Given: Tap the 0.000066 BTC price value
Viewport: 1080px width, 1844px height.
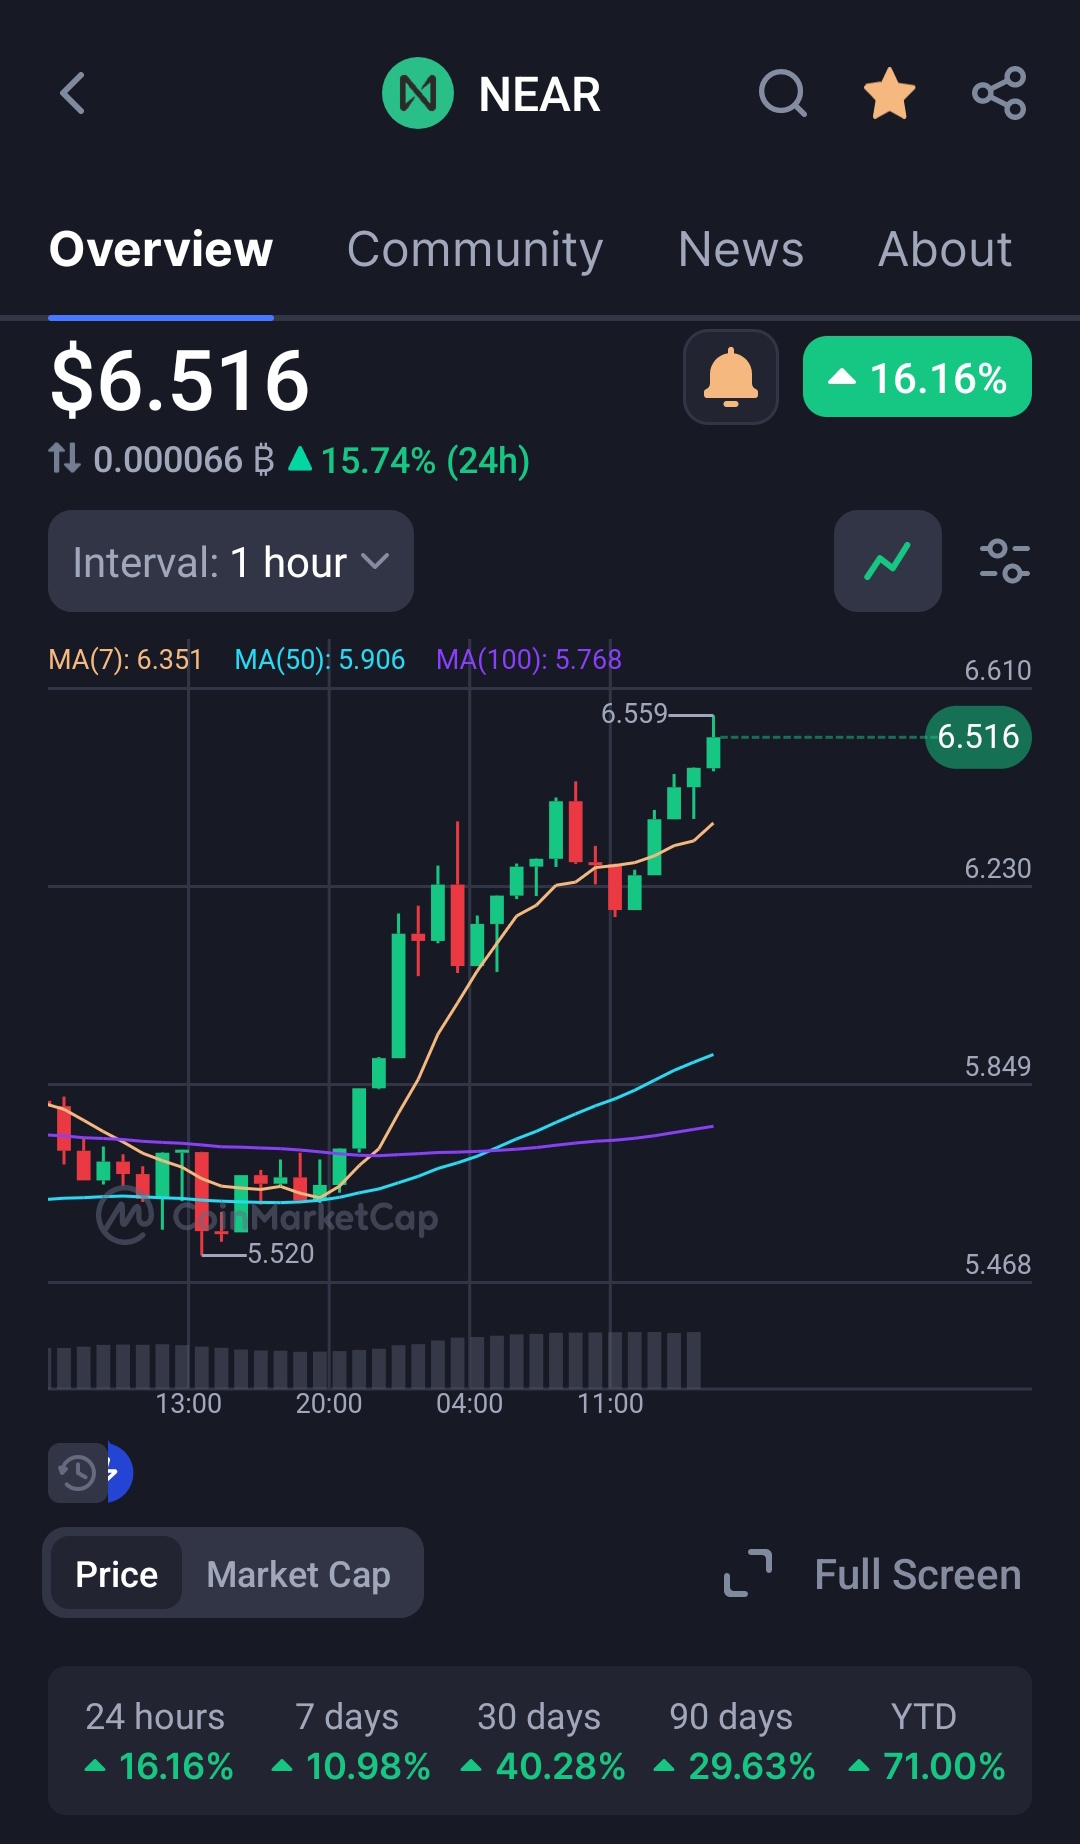Looking at the screenshot, I should pyautogui.click(x=183, y=460).
